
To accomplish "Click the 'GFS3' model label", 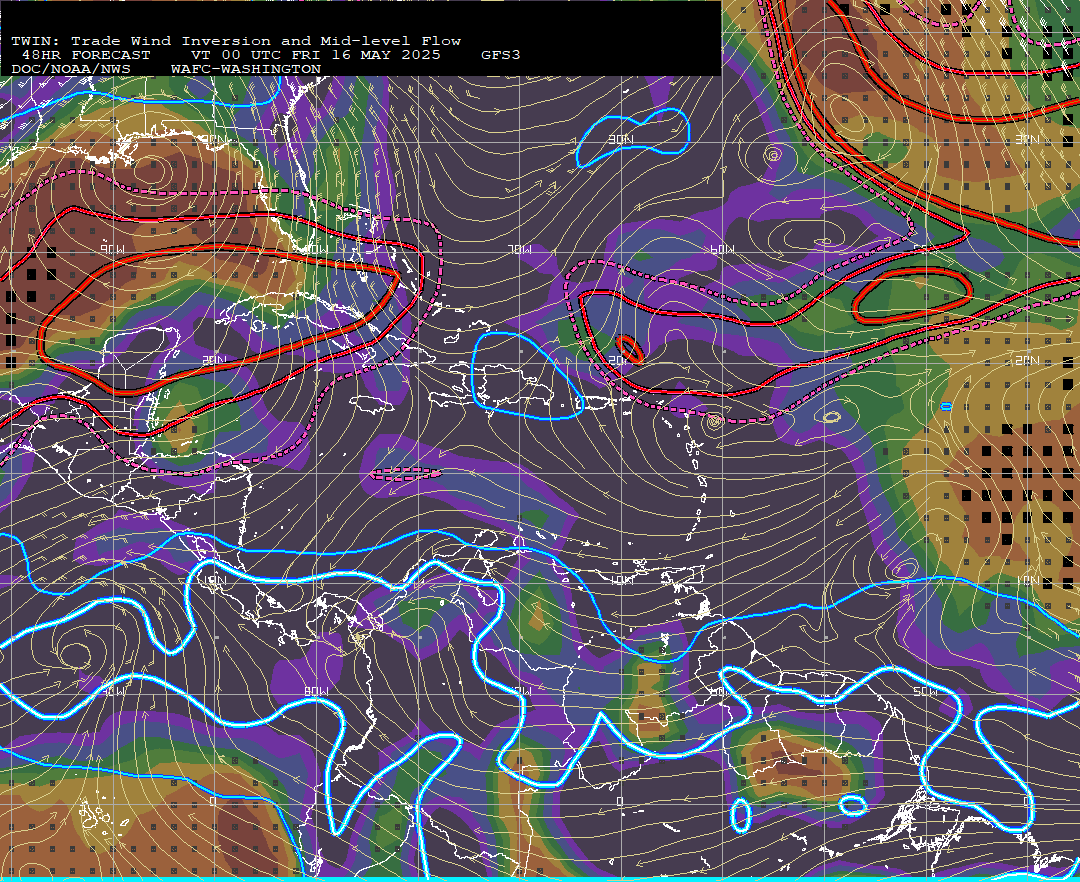I will coord(501,55).
